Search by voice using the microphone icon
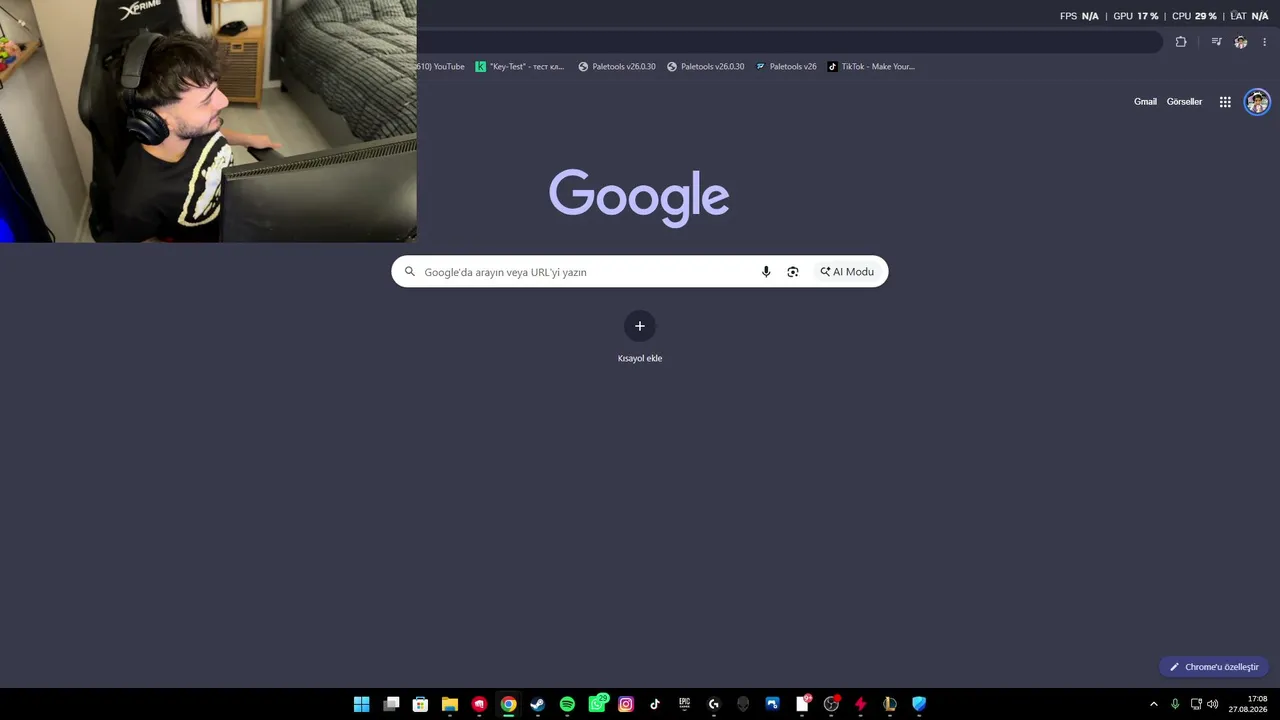 pos(766,272)
